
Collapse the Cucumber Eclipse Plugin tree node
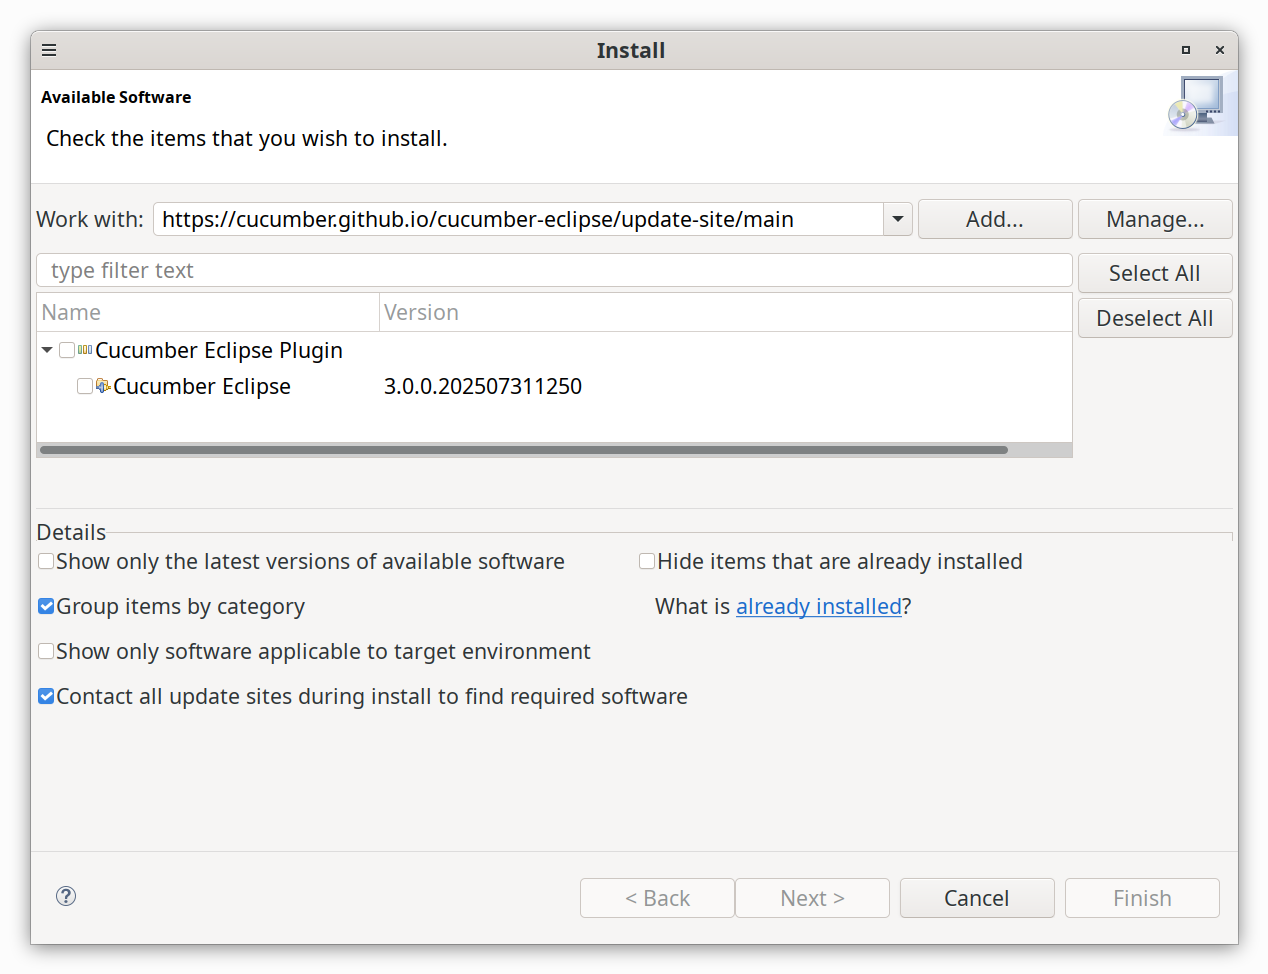[47, 350]
